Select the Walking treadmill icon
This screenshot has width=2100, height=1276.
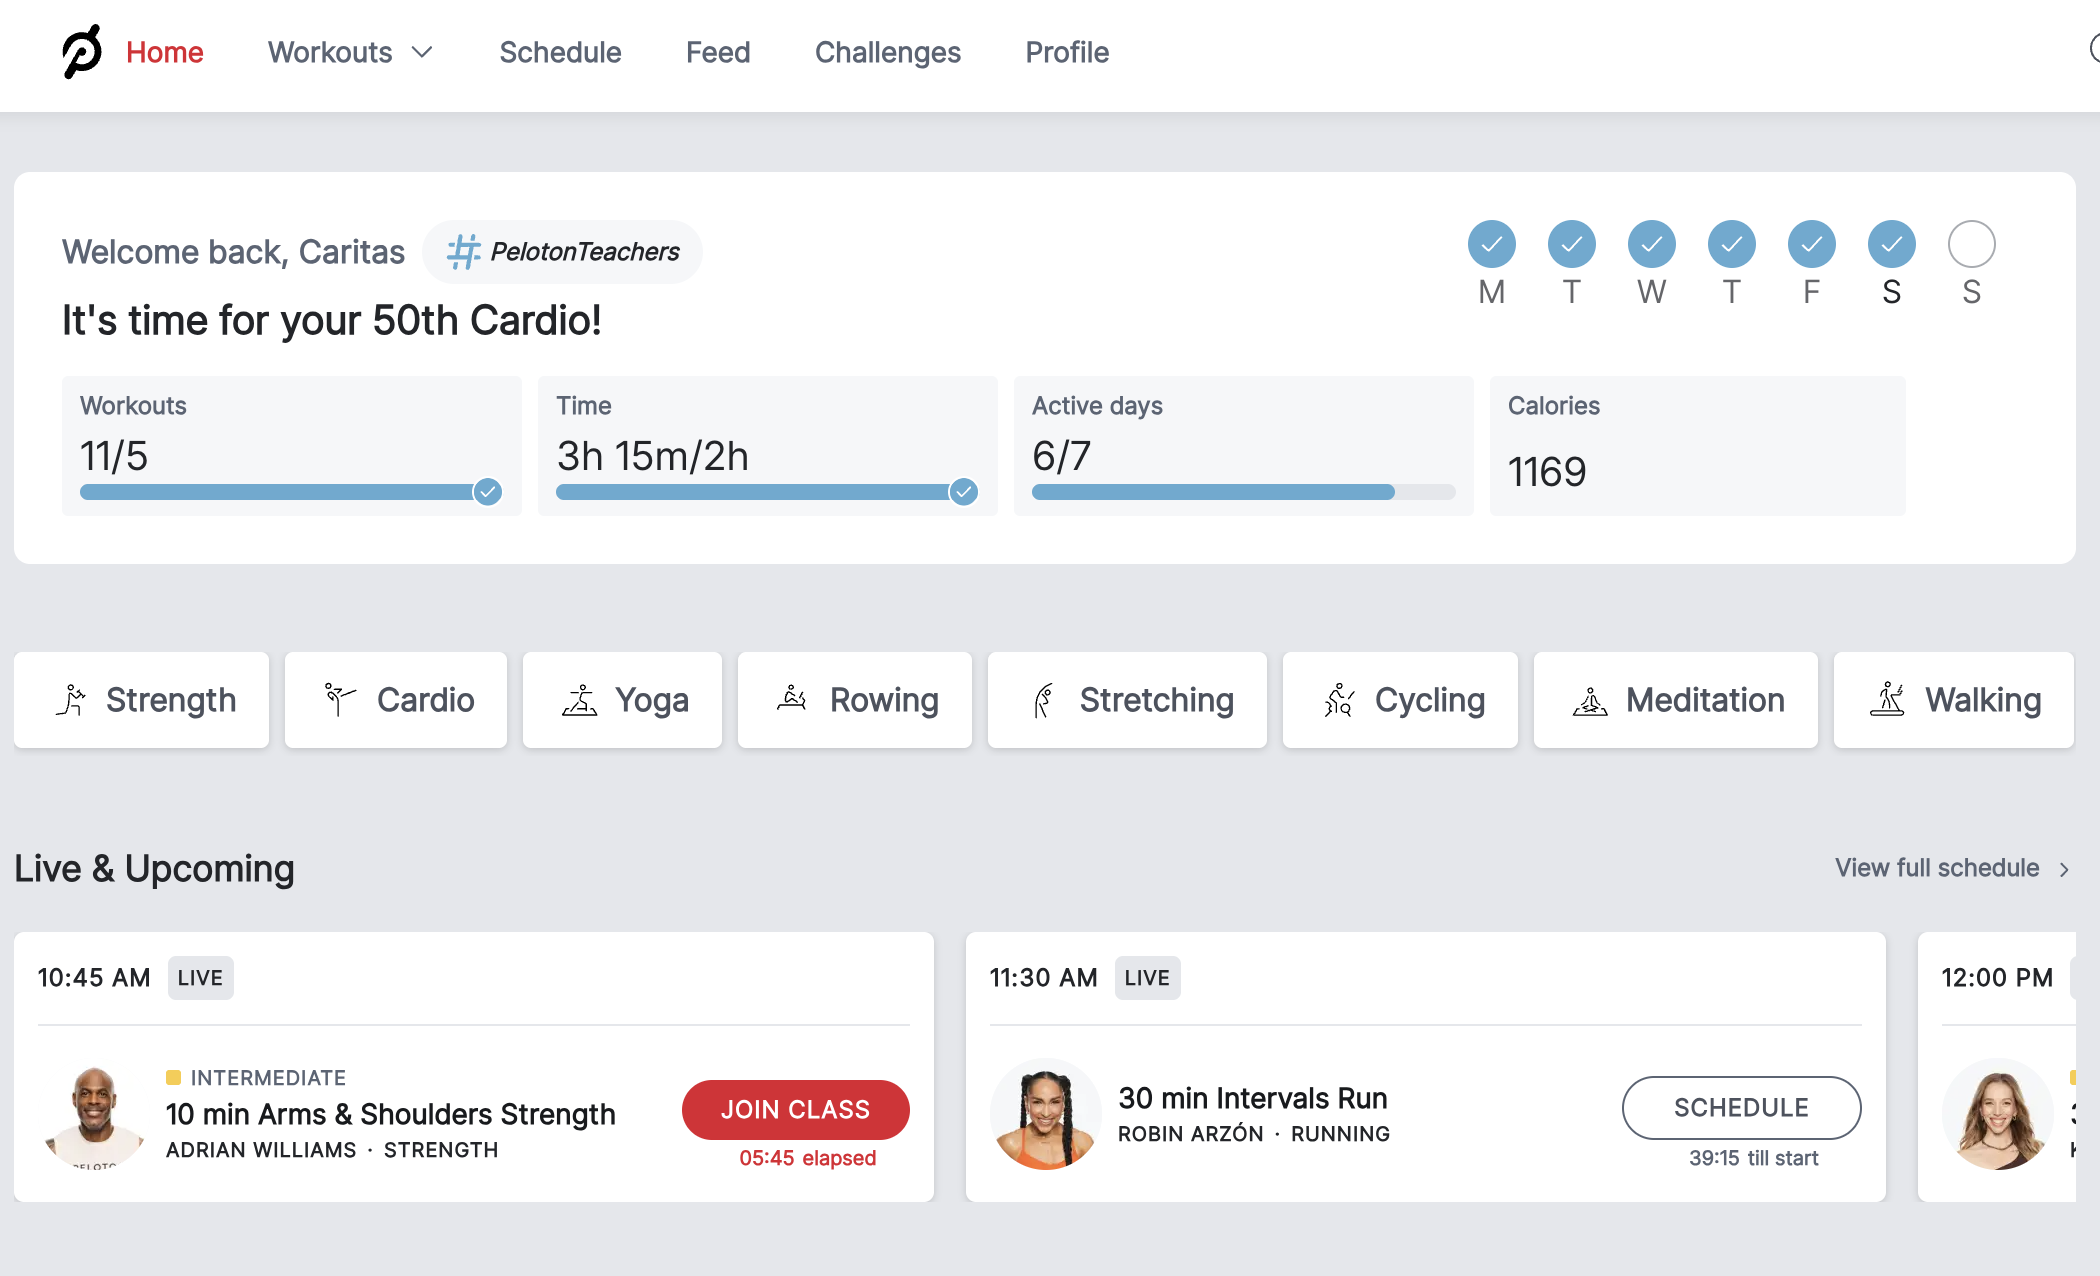point(1888,699)
